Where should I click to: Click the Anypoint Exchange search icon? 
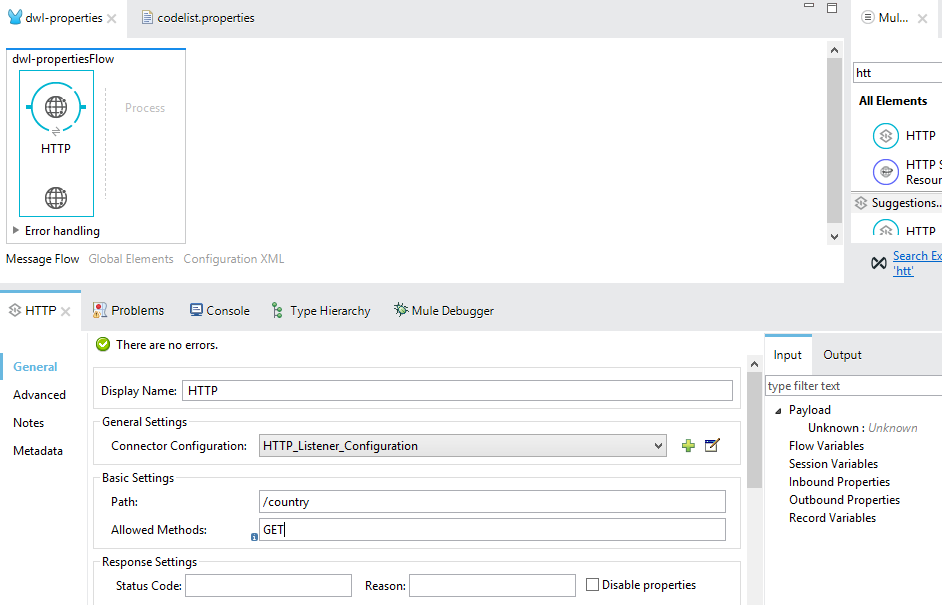[878, 263]
